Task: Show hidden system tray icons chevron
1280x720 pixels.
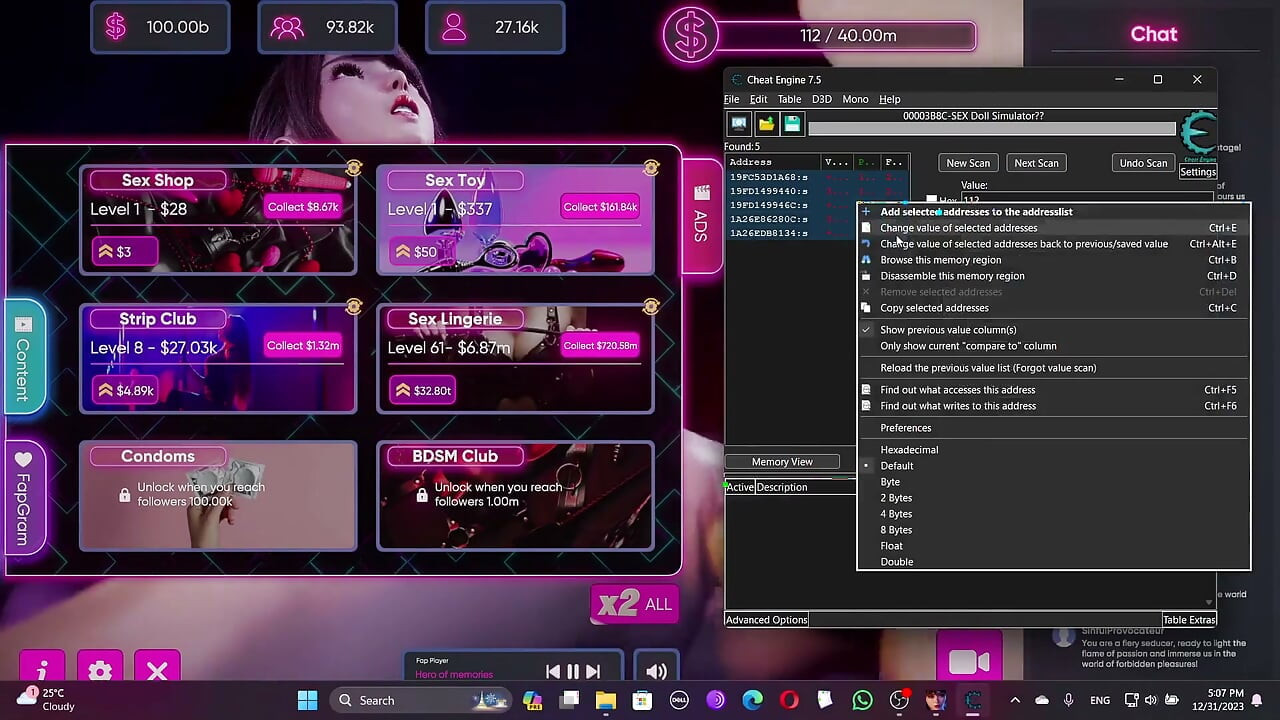Action: pos(1015,700)
